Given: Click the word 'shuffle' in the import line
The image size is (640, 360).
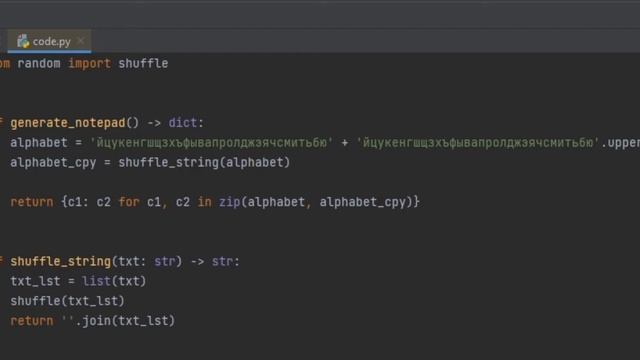Looking at the screenshot, I should point(143,64).
